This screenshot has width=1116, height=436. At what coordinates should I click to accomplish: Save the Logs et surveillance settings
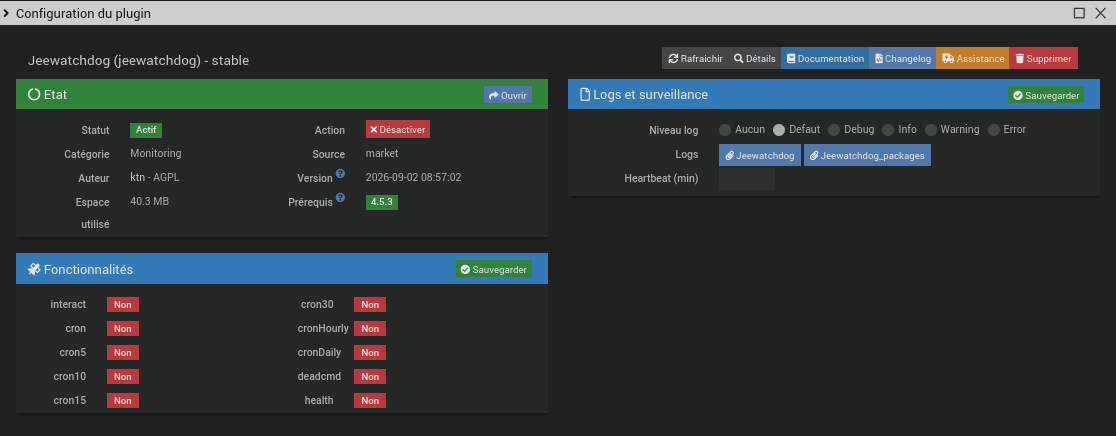click(1046, 95)
